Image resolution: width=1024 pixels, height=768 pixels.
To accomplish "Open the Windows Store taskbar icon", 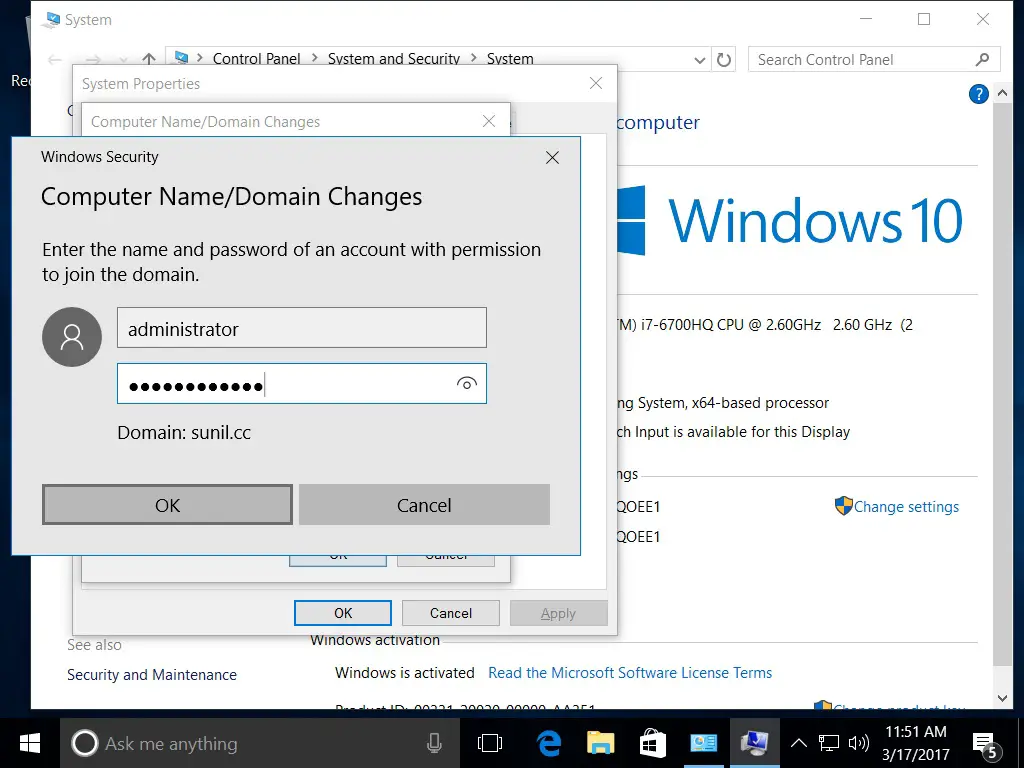I will point(652,743).
